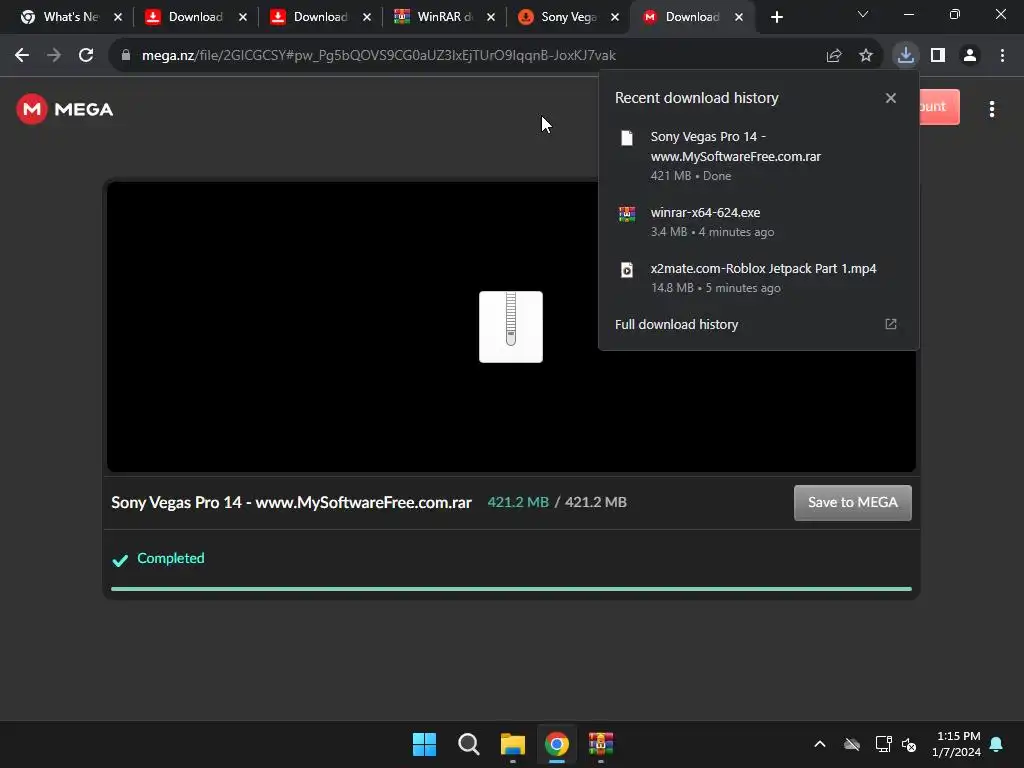Open the Chrome side panel
1024x768 pixels.
[938, 56]
